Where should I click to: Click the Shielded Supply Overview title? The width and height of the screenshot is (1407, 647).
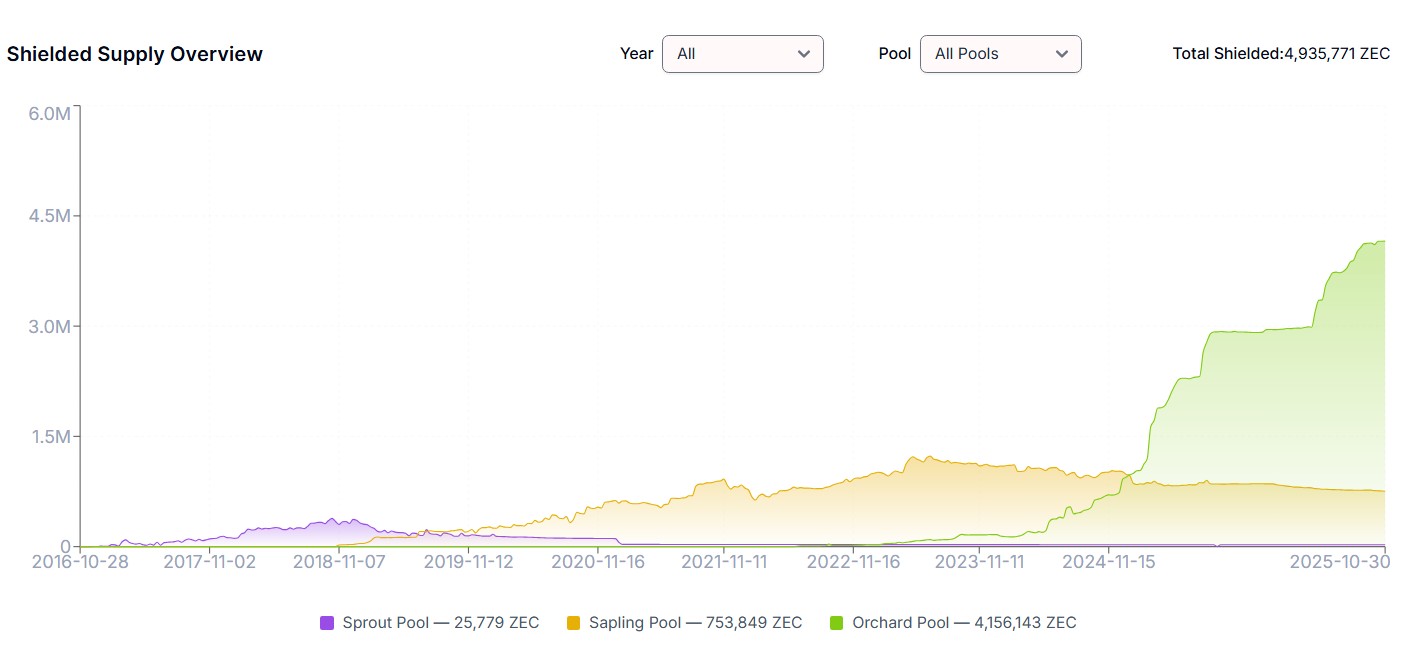[x=134, y=53]
